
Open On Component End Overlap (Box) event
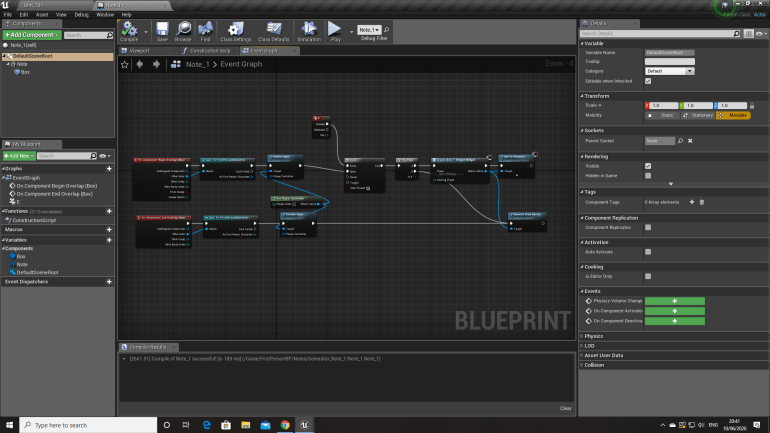click(x=54, y=194)
